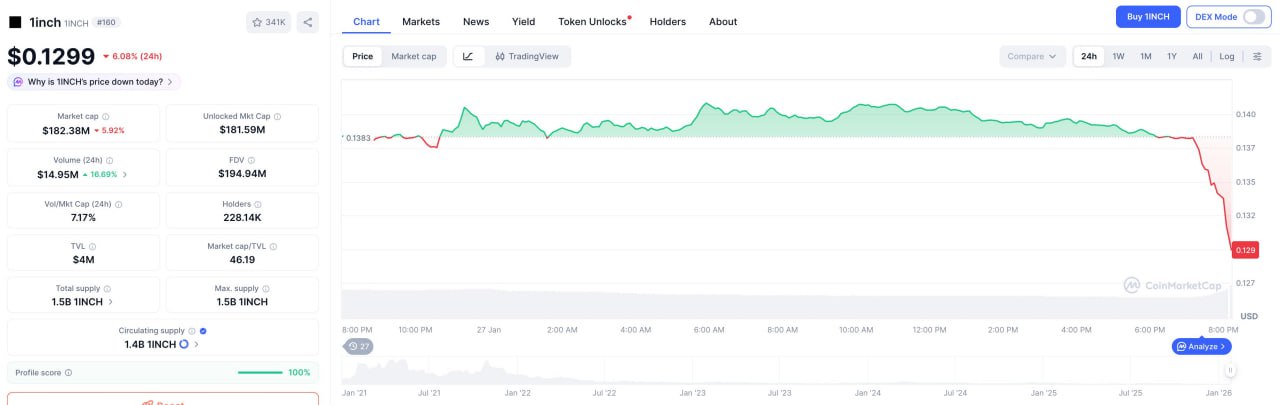Click the info icon beside TVL
Image resolution: width=1280 pixels, height=405 pixels.
(93, 246)
